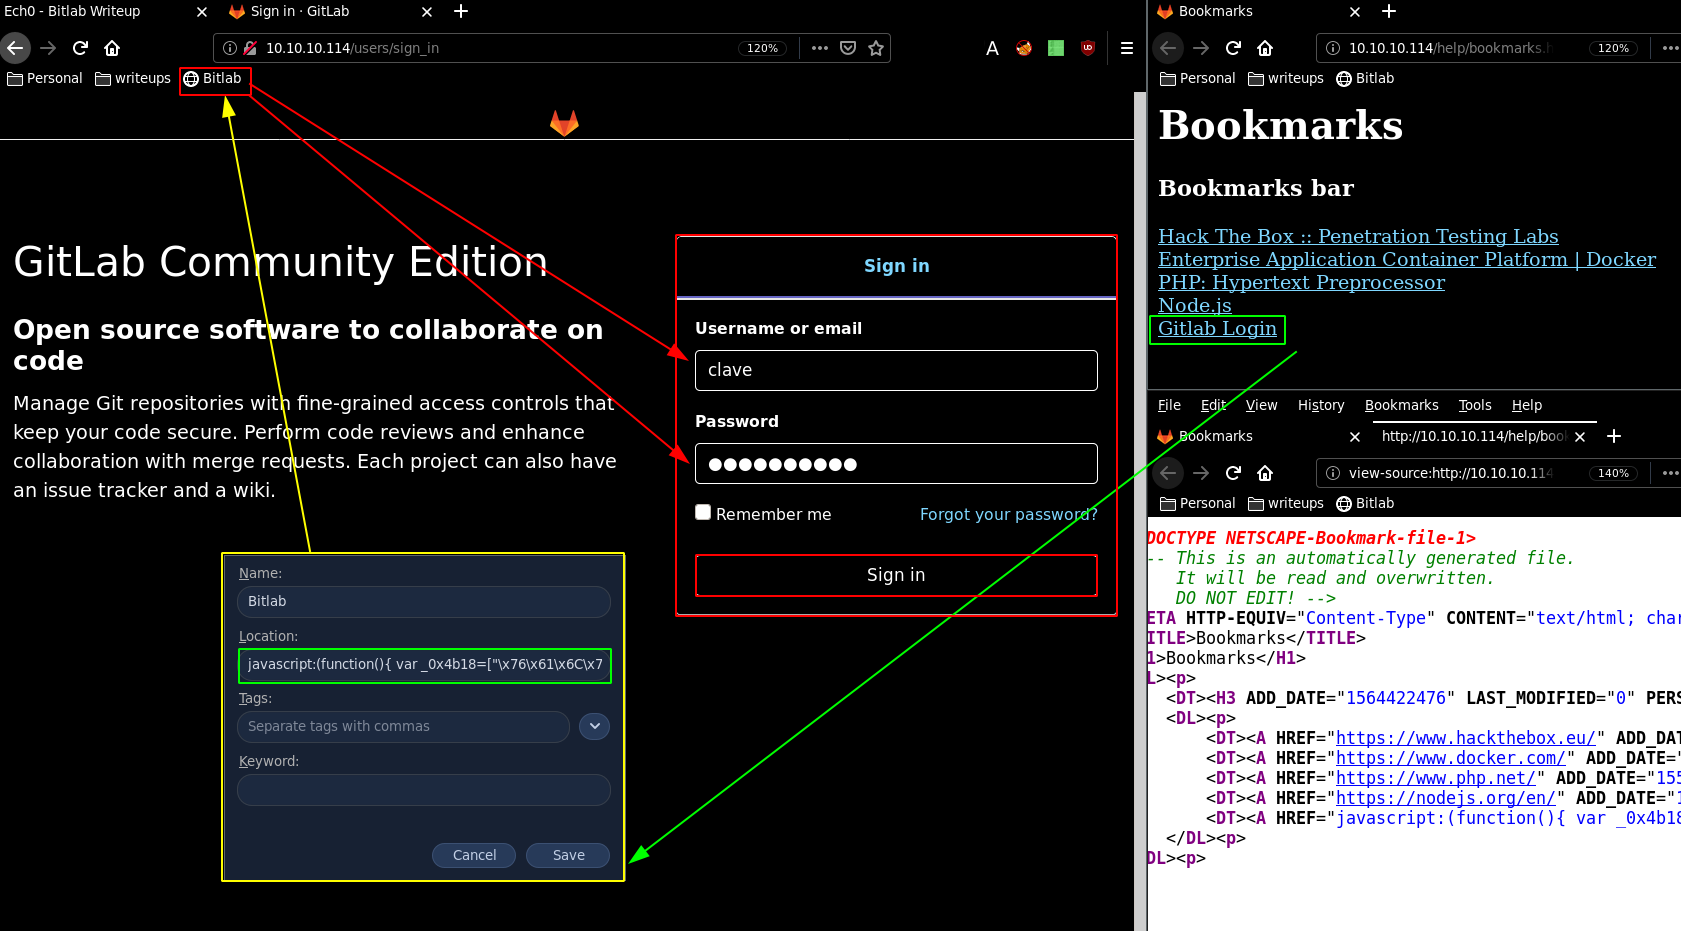Open writeups bookmark folder in sign-in window
Image resolution: width=1681 pixels, height=931 pixels.
[133, 78]
